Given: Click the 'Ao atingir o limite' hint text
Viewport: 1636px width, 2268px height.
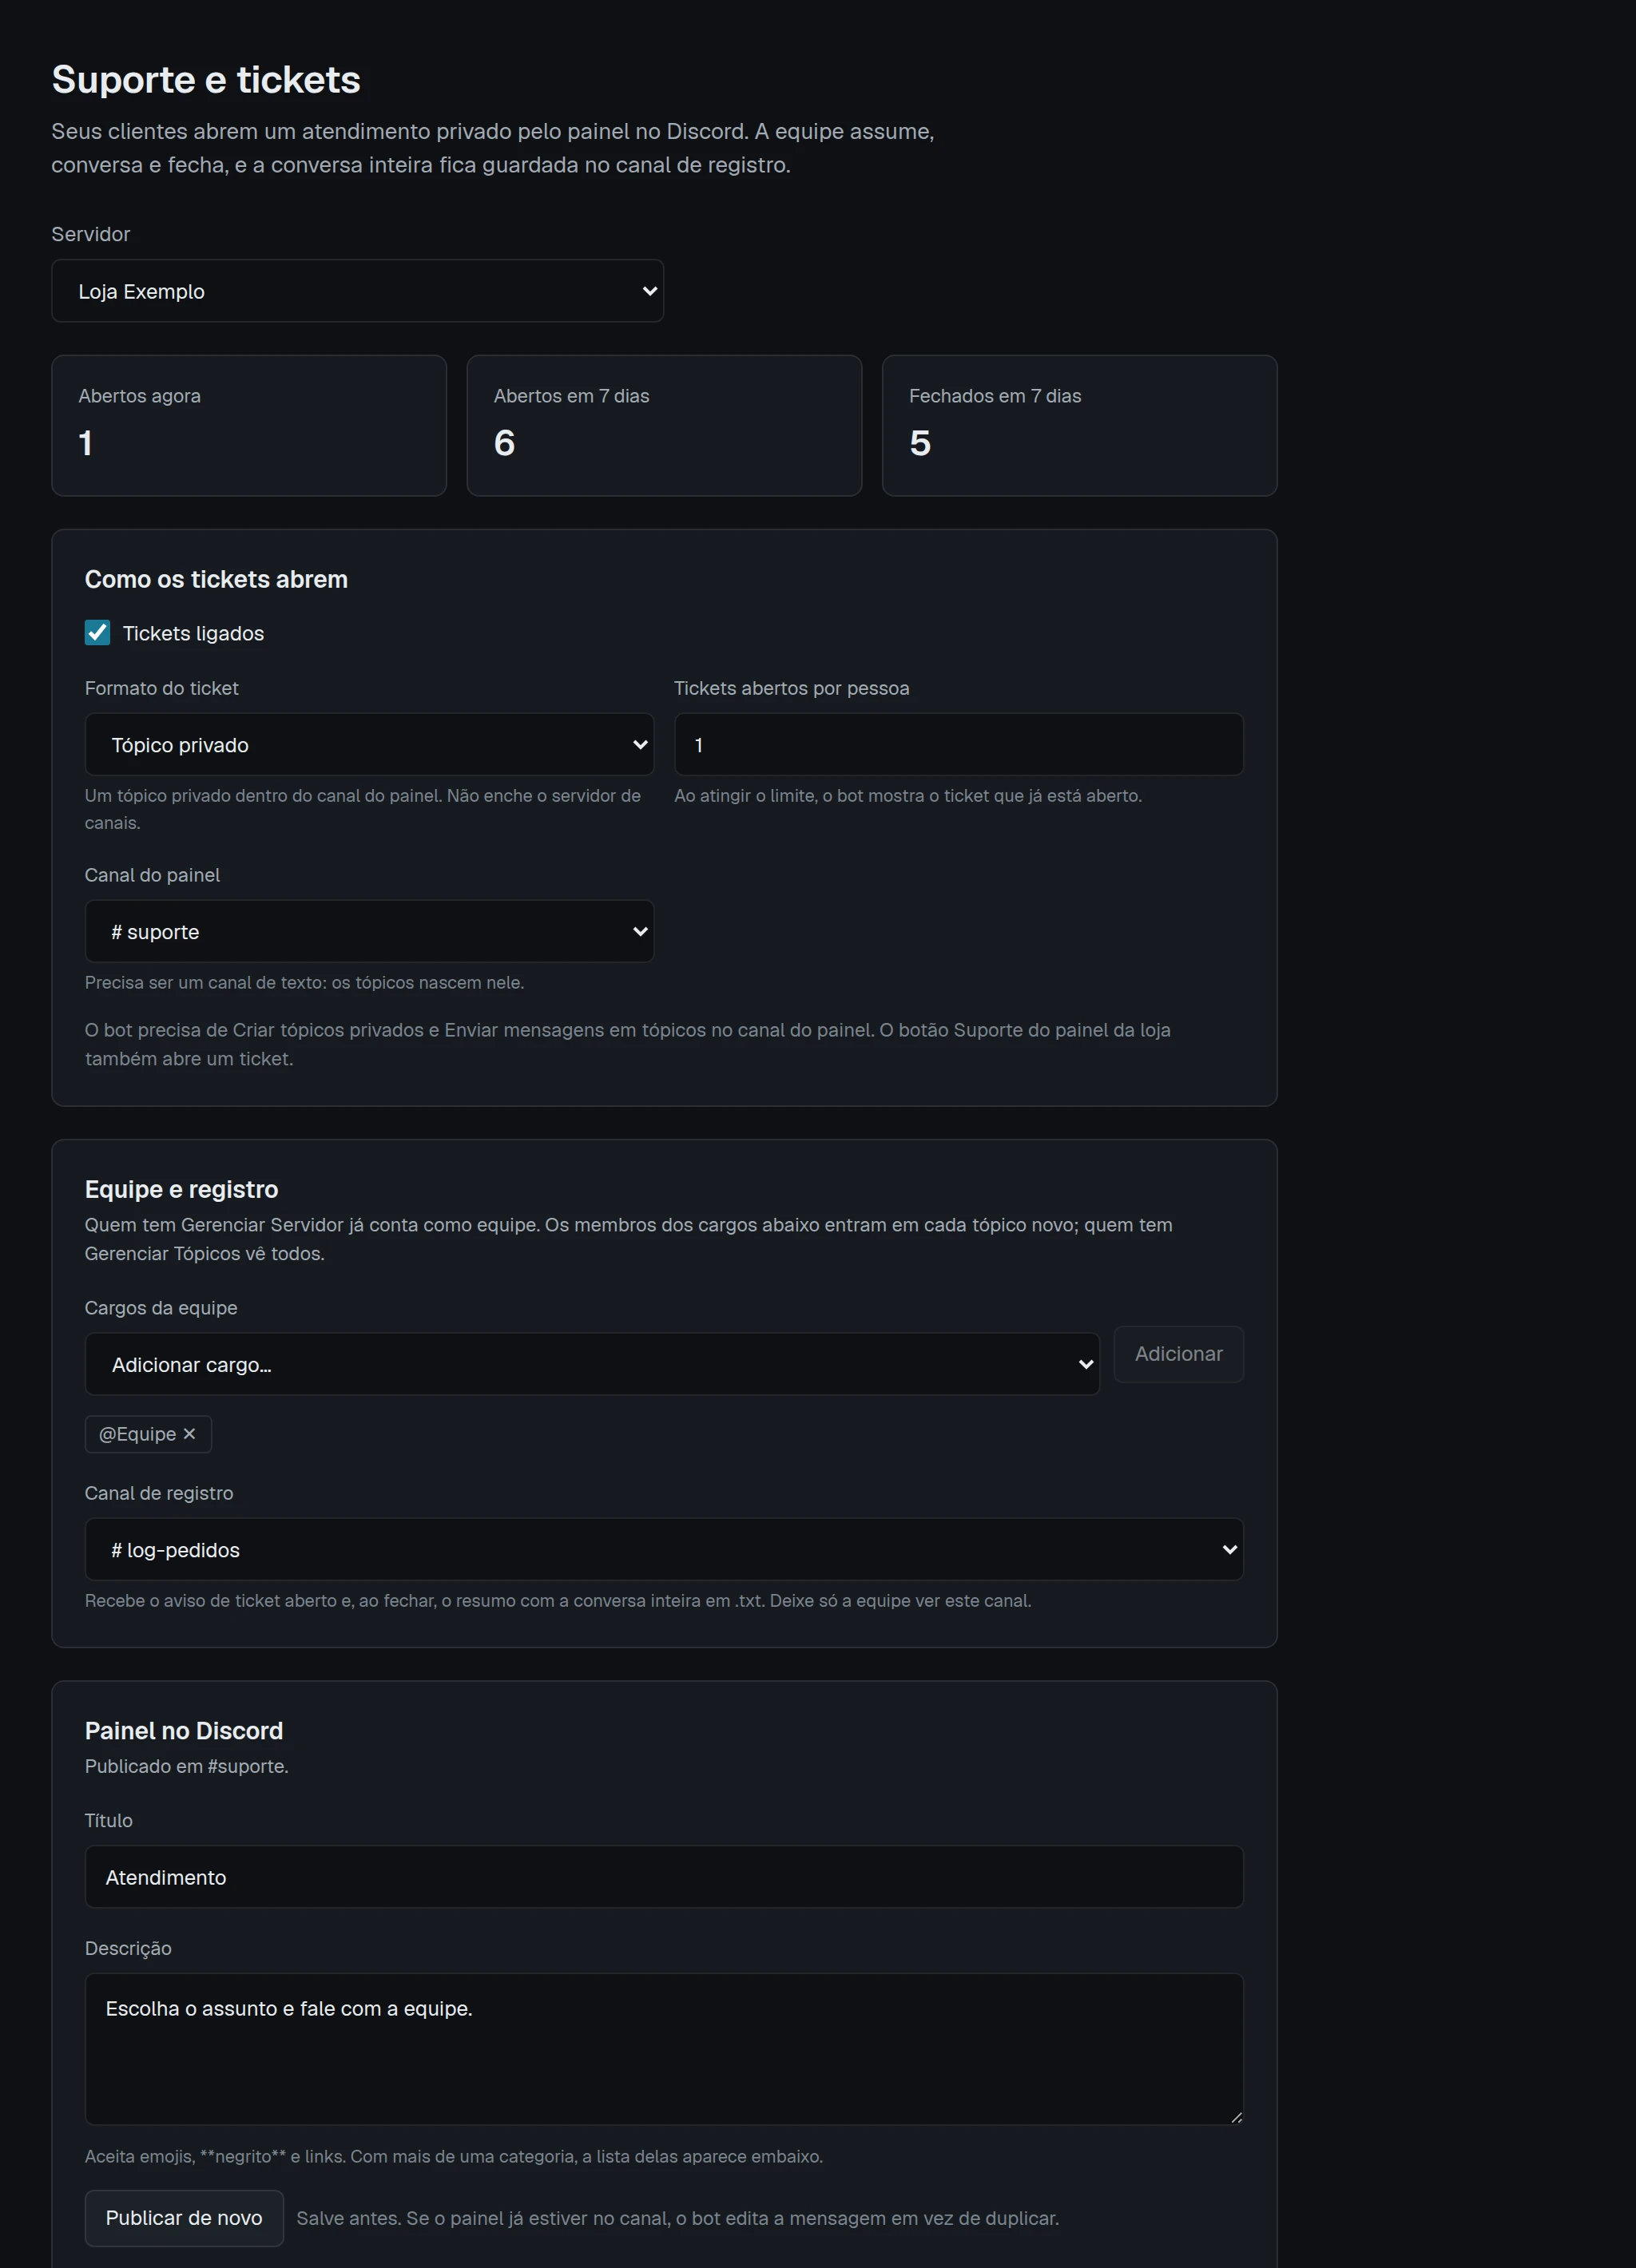Looking at the screenshot, I should tap(908, 796).
